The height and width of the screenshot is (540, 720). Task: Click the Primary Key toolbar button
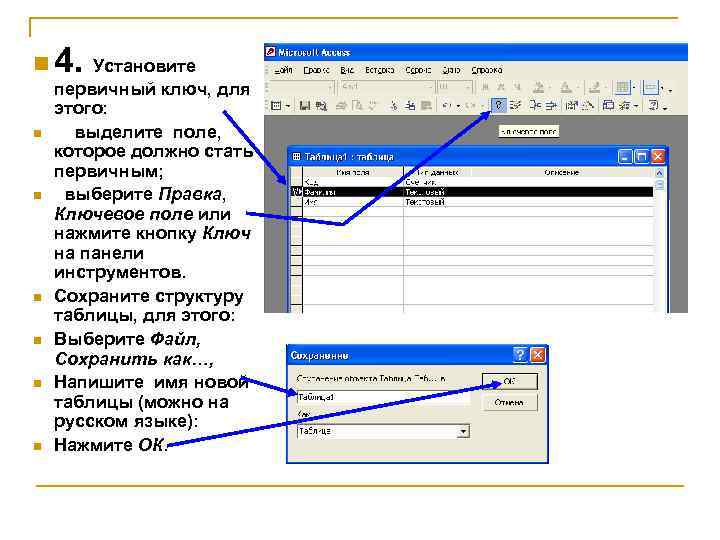498,106
